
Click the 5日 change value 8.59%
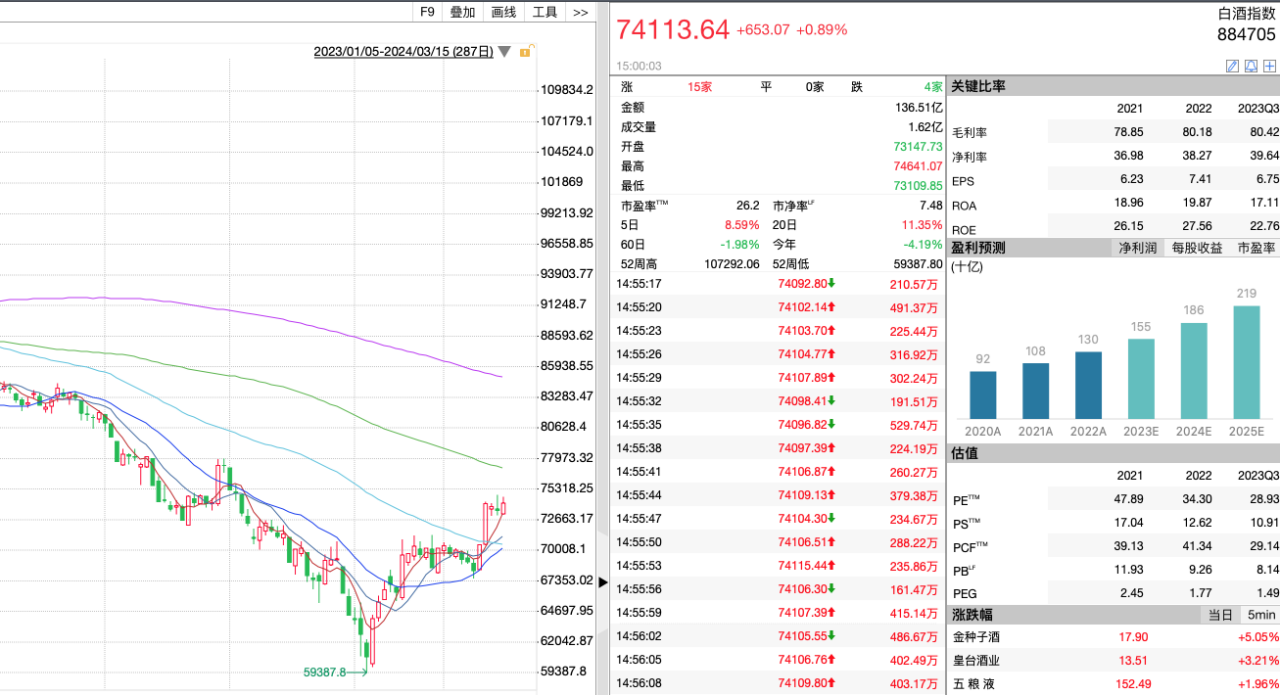[x=743, y=225]
